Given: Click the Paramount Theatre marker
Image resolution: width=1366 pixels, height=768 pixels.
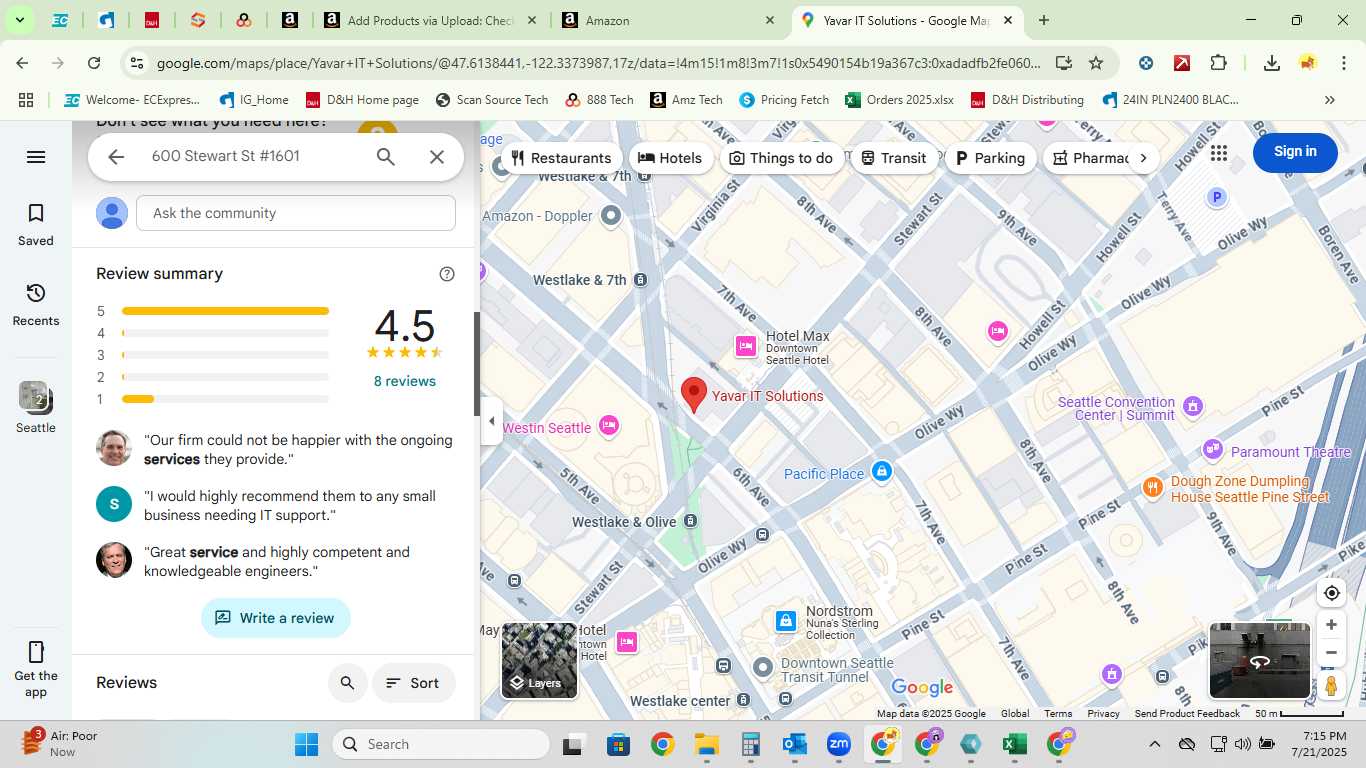Looking at the screenshot, I should (1213, 449).
